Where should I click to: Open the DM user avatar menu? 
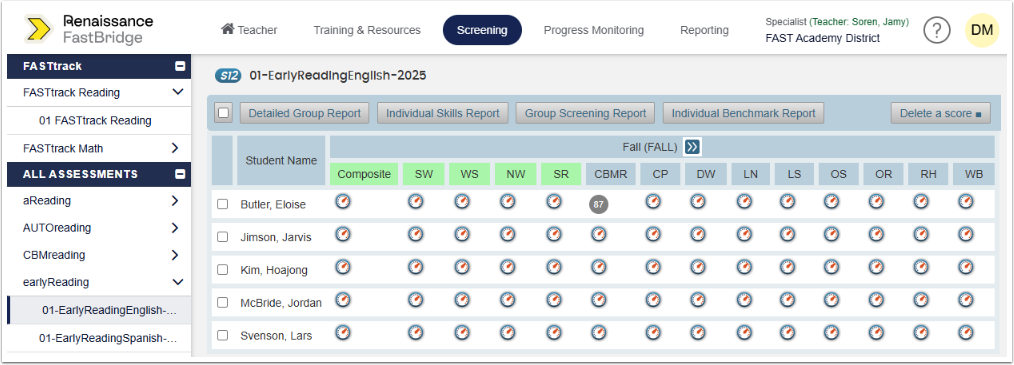(982, 30)
